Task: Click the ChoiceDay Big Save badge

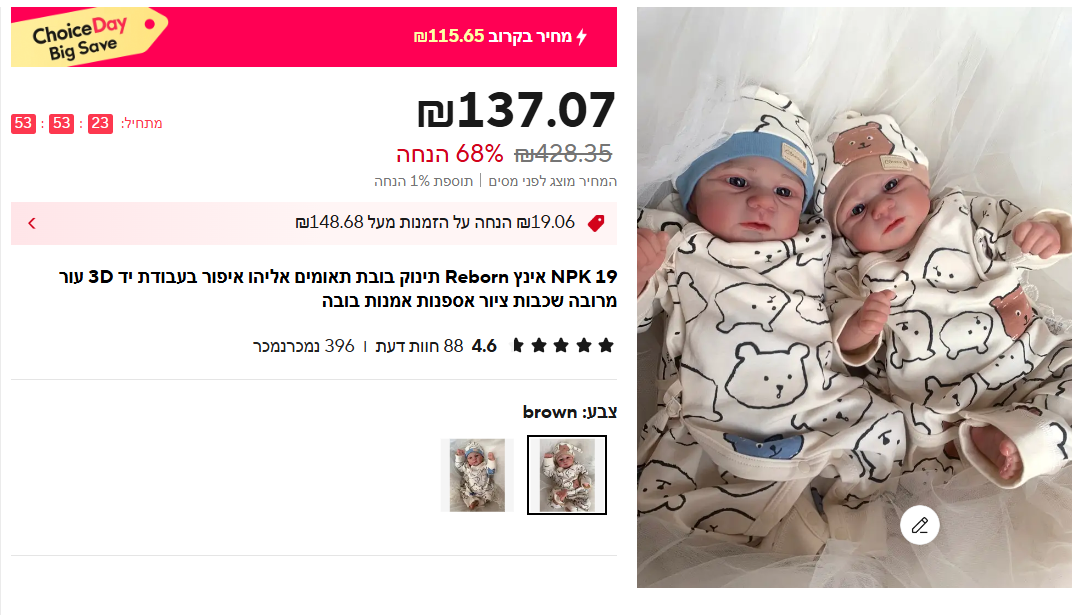Action: click(x=89, y=38)
